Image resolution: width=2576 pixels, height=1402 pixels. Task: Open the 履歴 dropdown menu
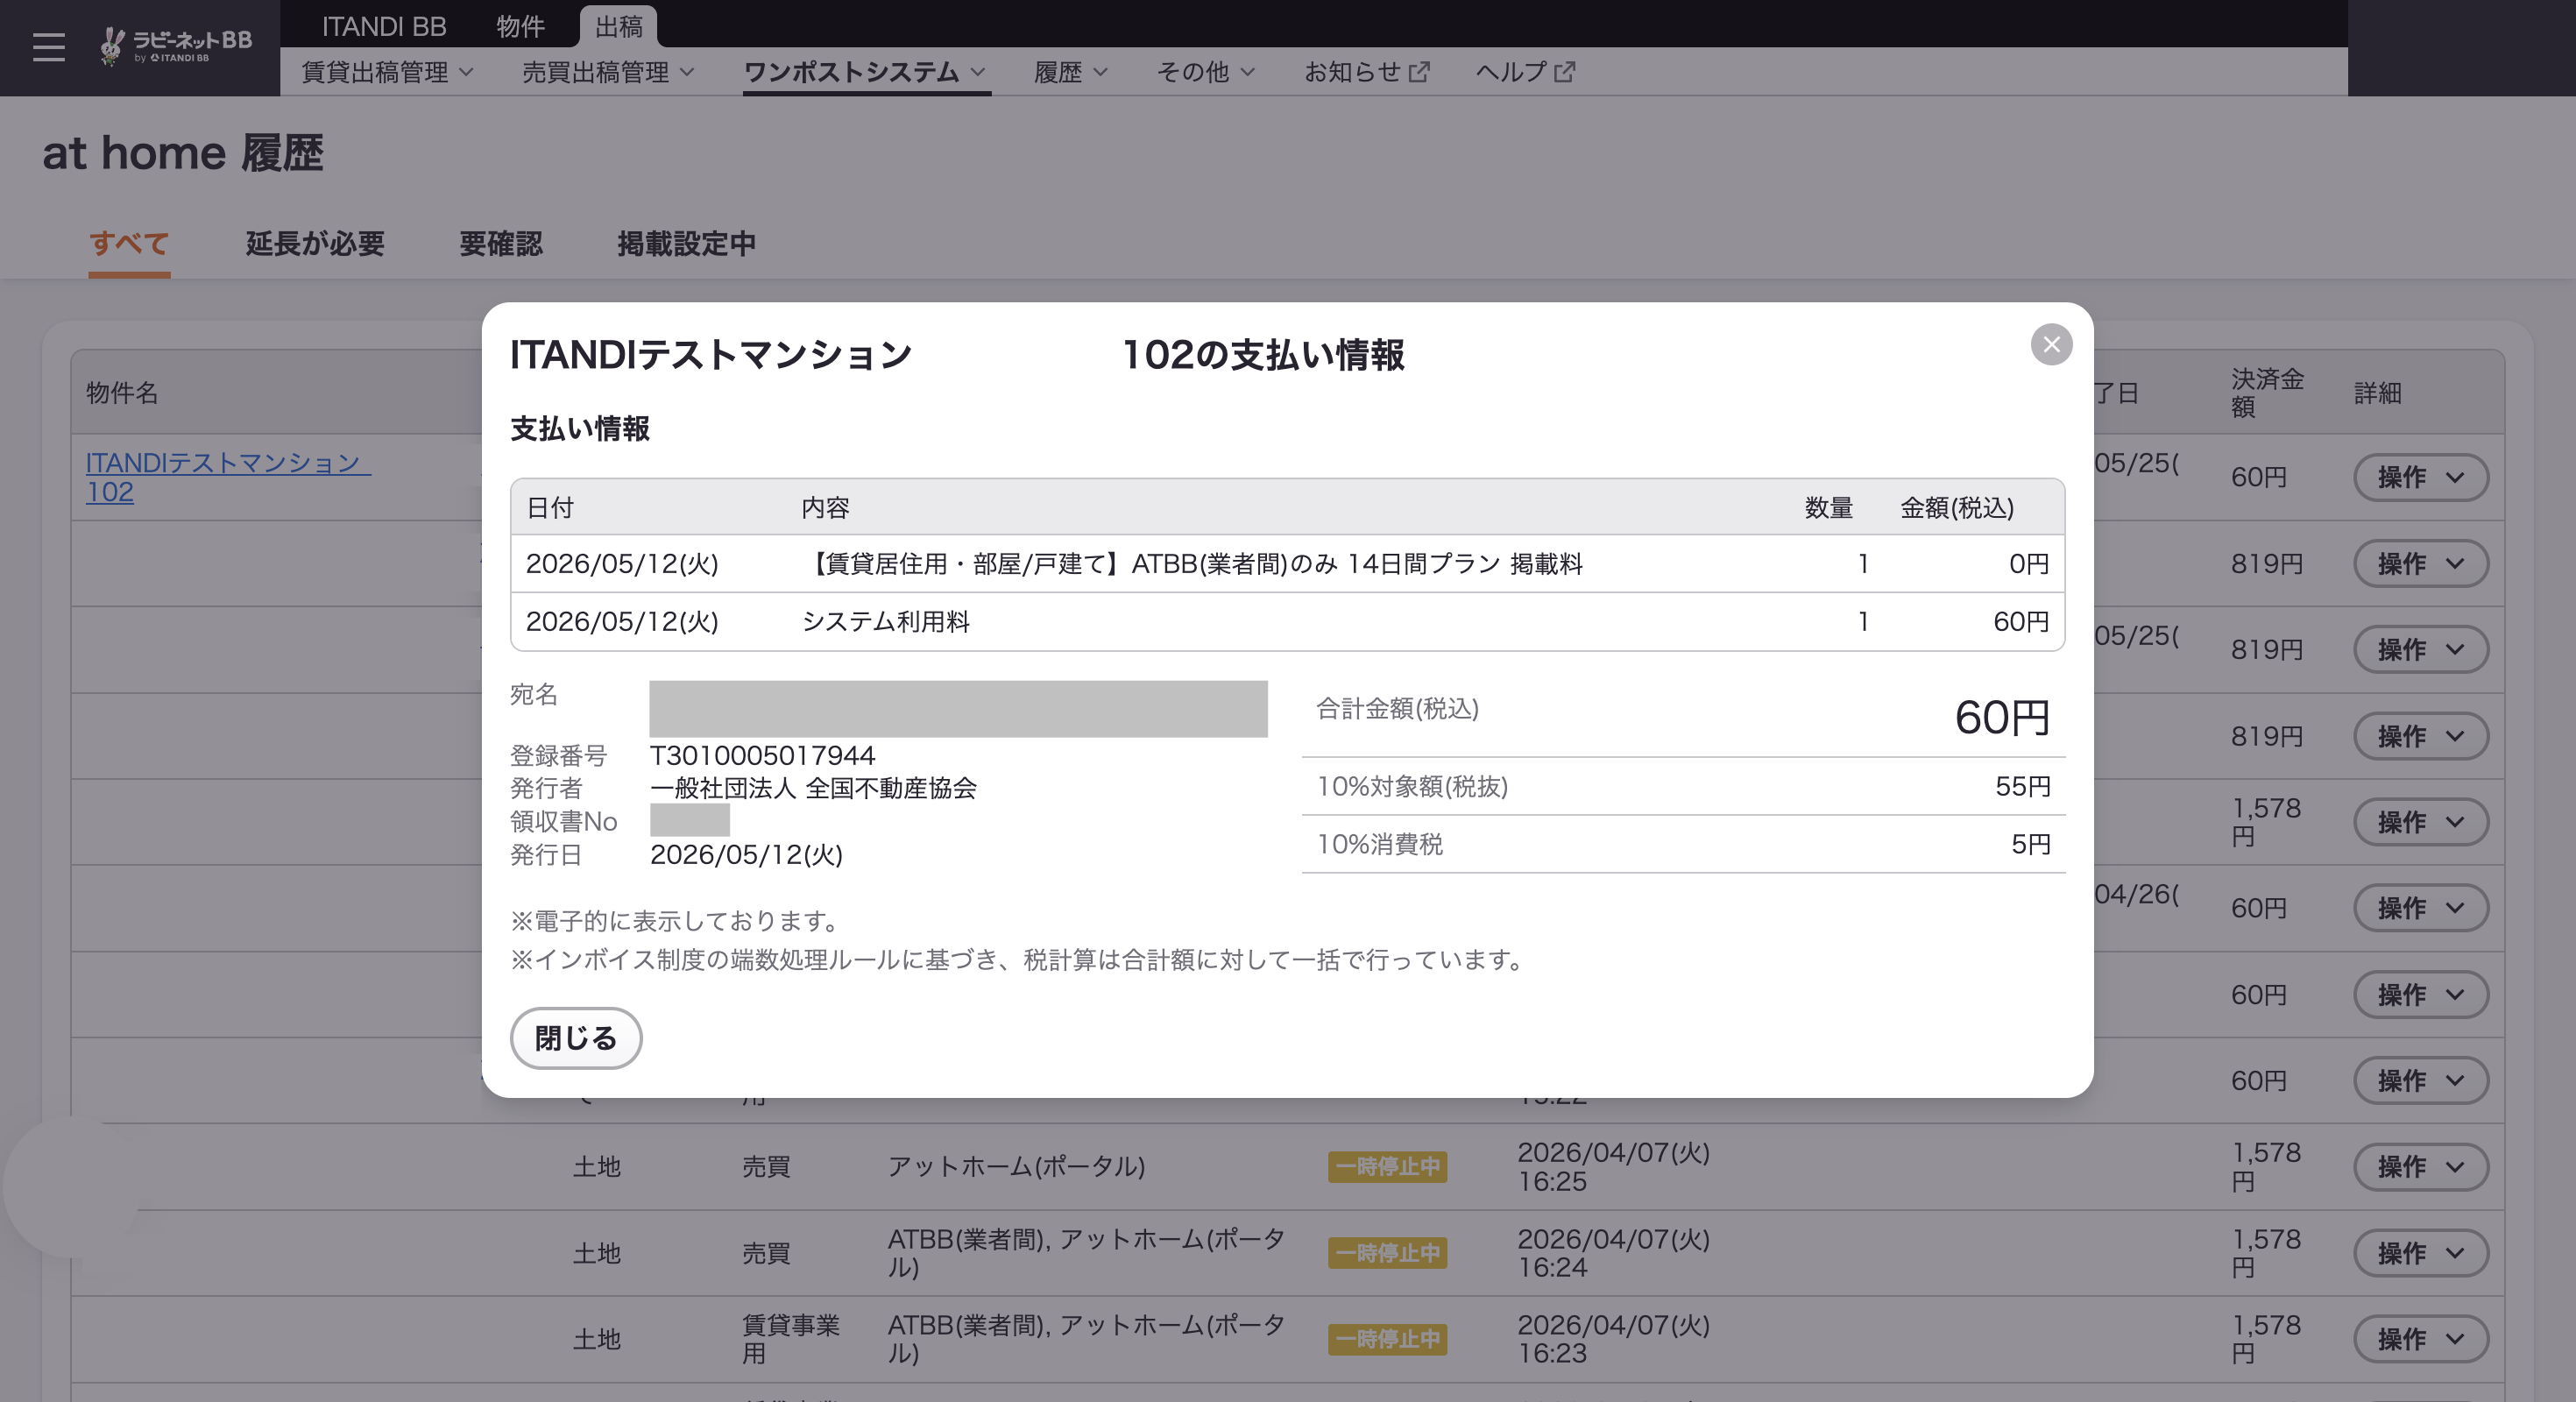[1071, 72]
